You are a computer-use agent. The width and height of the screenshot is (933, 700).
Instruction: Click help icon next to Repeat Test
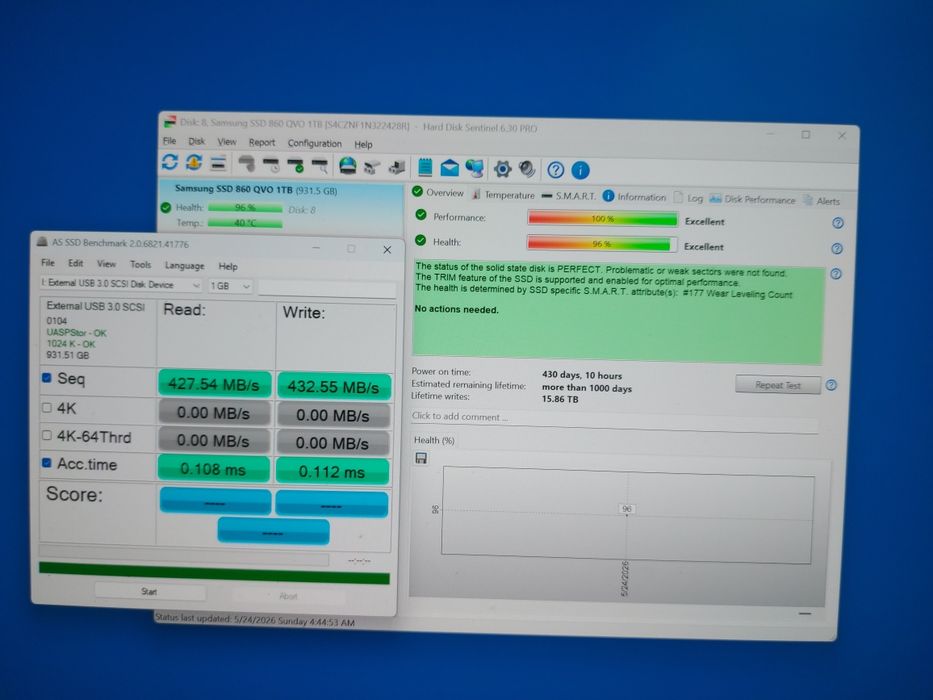click(x=831, y=385)
